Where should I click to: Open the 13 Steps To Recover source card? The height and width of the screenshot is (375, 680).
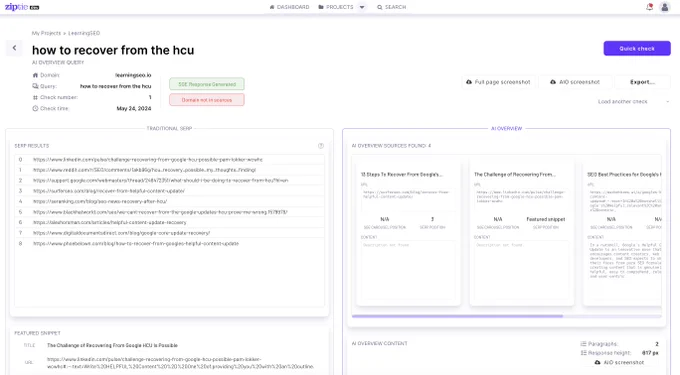pyautogui.click(x=408, y=234)
